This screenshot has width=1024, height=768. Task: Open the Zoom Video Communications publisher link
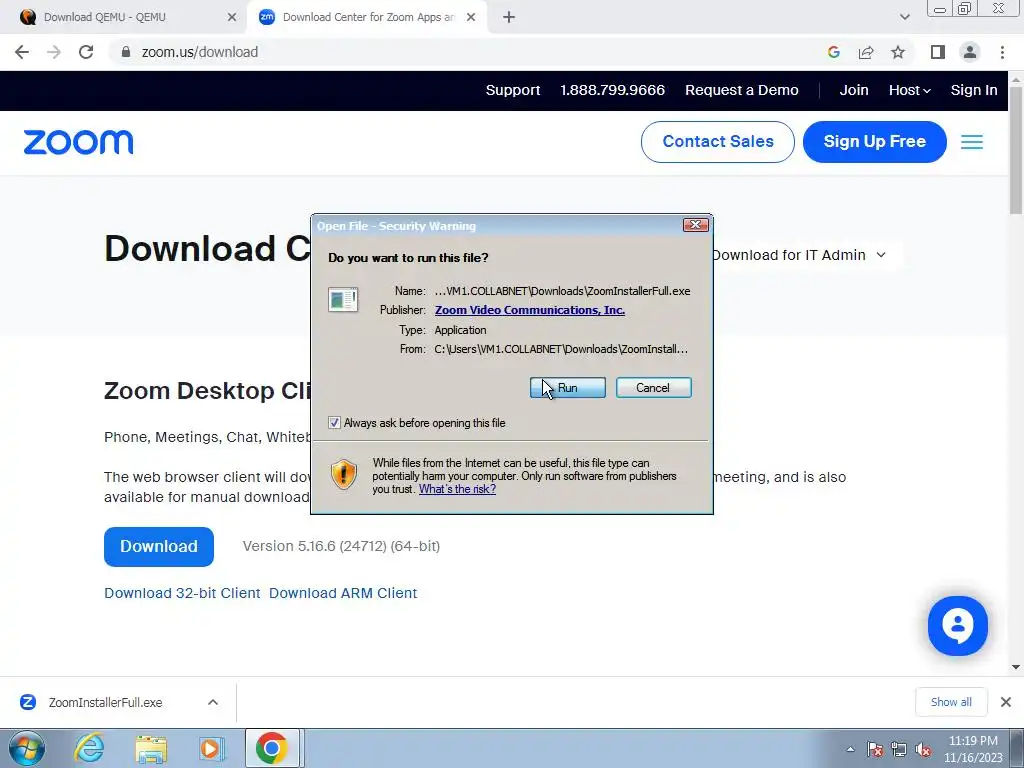(530, 310)
